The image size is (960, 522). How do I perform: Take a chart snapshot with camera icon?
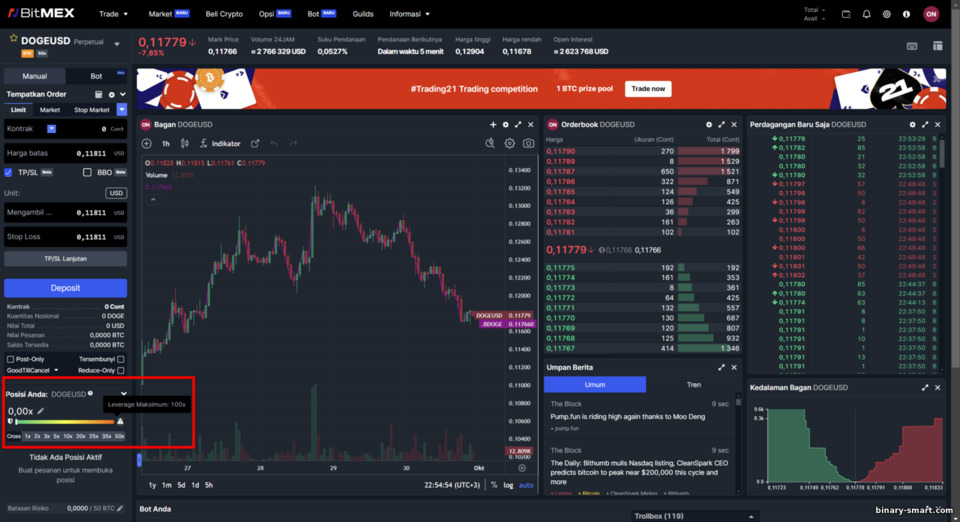[528, 143]
